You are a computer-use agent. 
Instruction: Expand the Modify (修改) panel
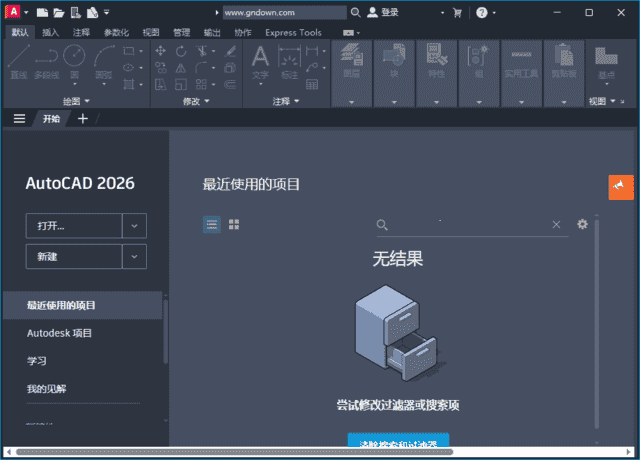[196, 101]
